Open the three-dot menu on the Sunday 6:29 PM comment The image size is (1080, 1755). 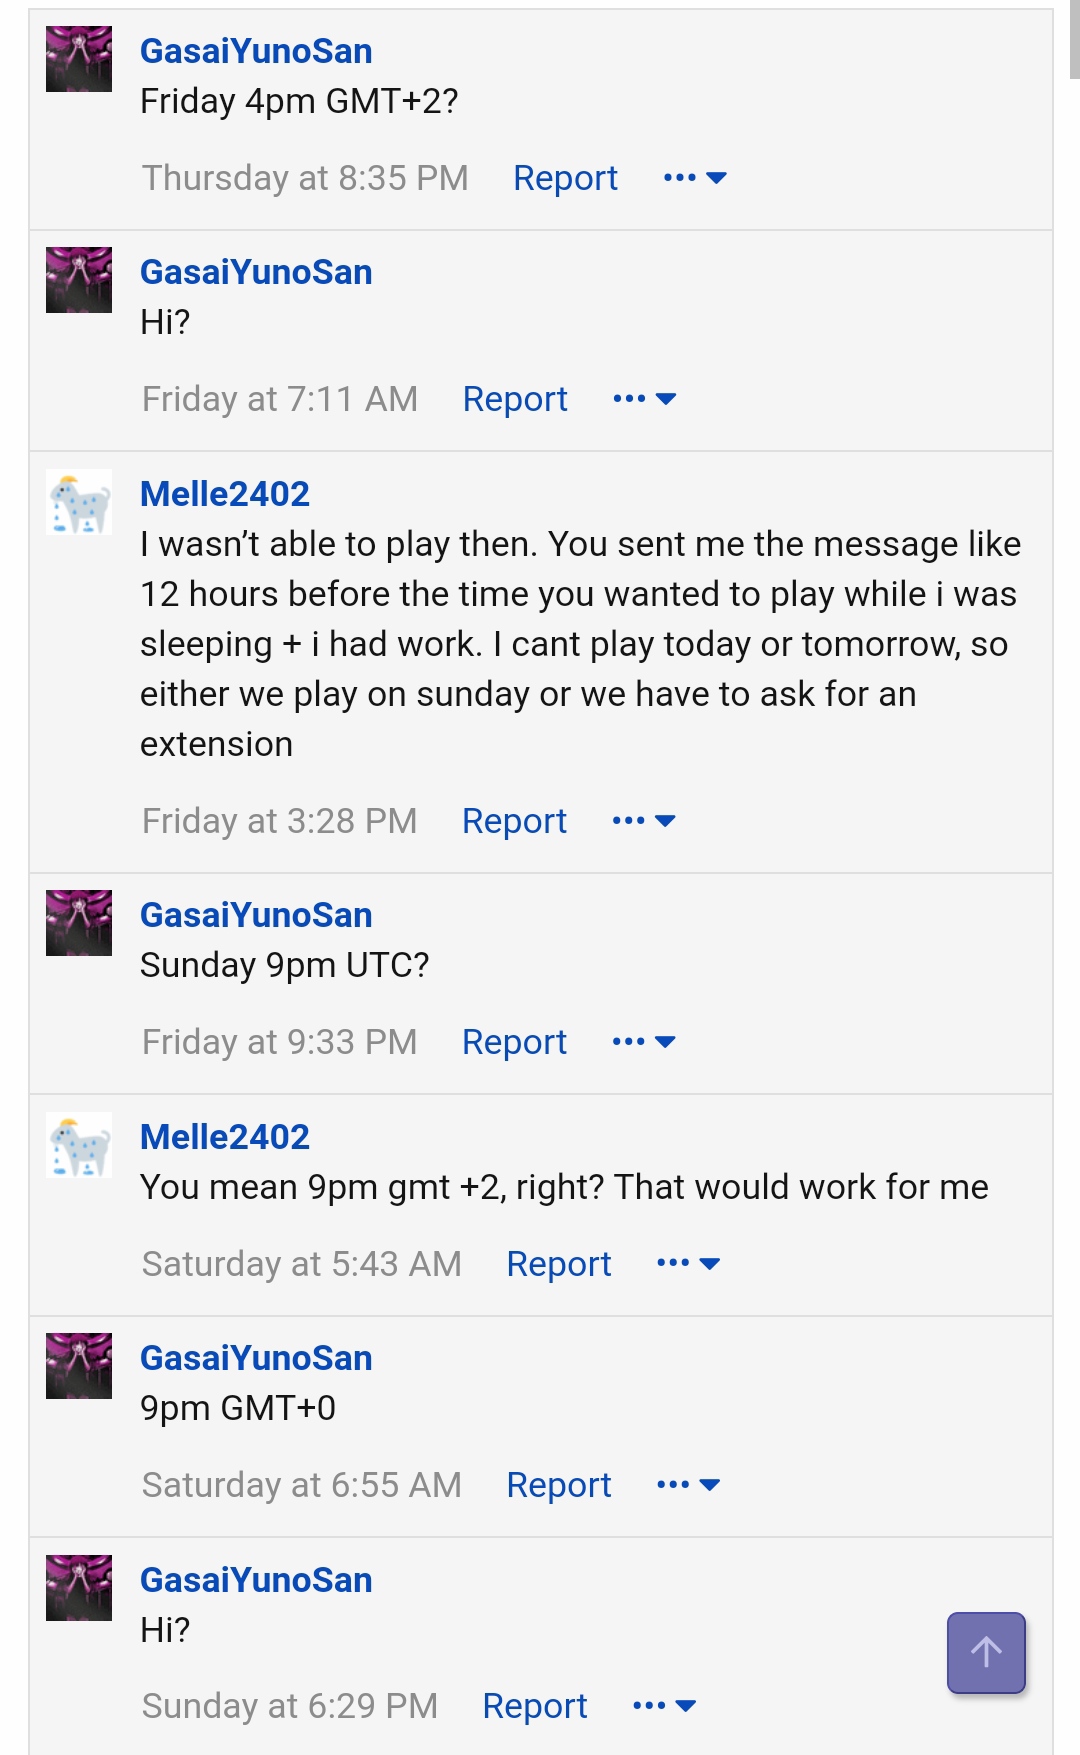[665, 1706]
